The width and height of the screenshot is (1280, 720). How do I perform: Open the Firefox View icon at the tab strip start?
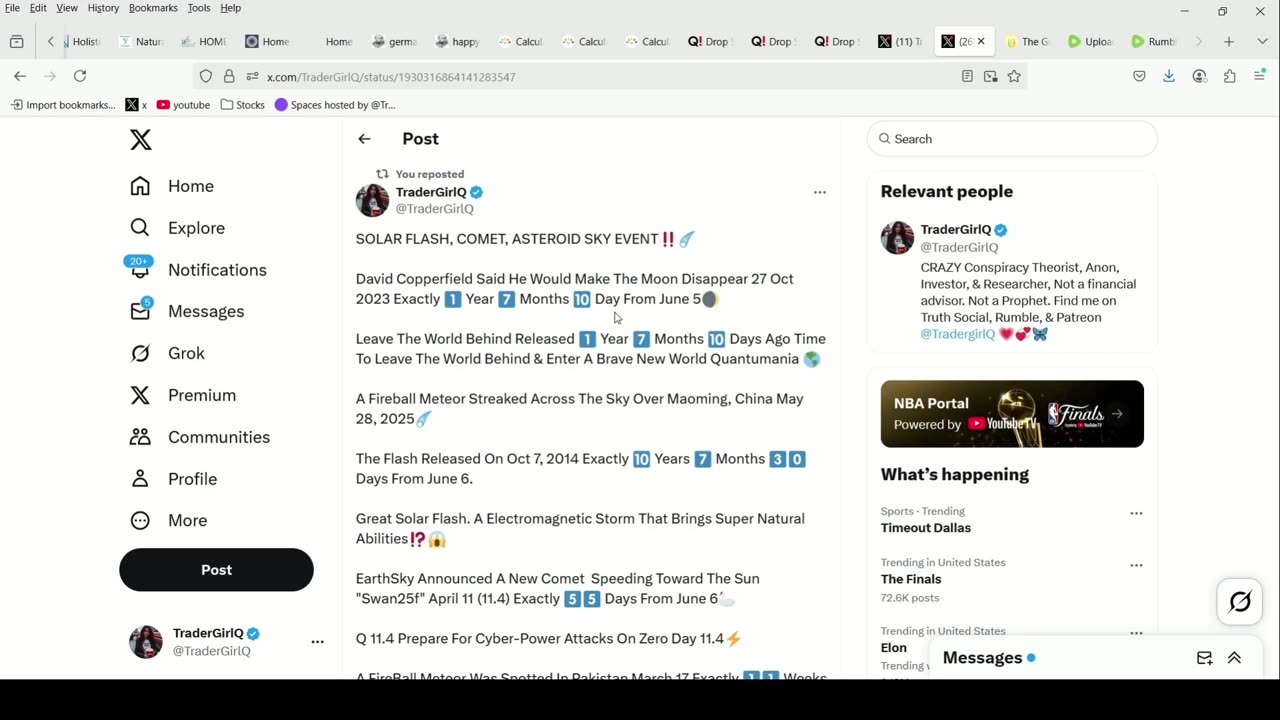[x=17, y=41]
